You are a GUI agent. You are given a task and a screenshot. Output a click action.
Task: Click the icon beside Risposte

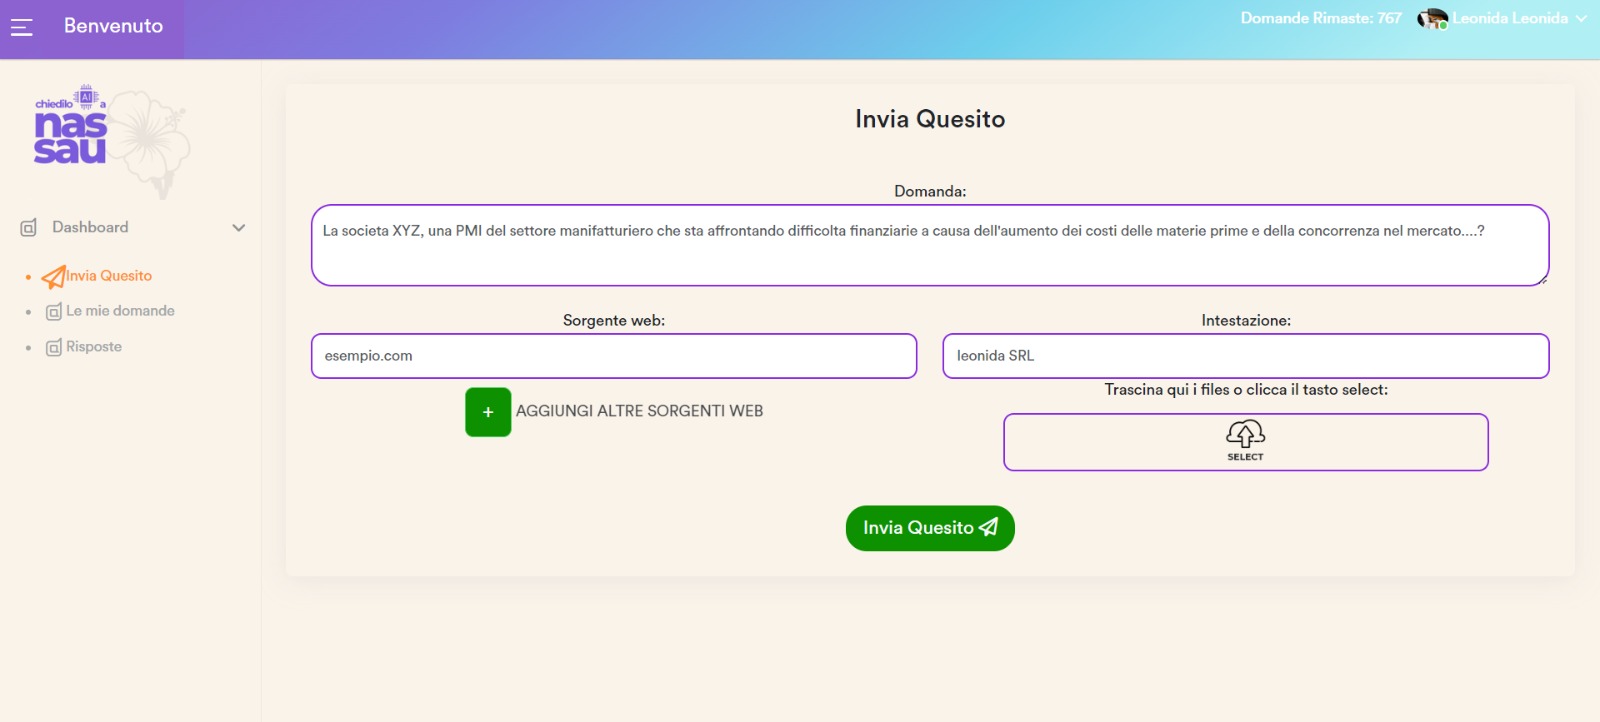pos(54,348)
